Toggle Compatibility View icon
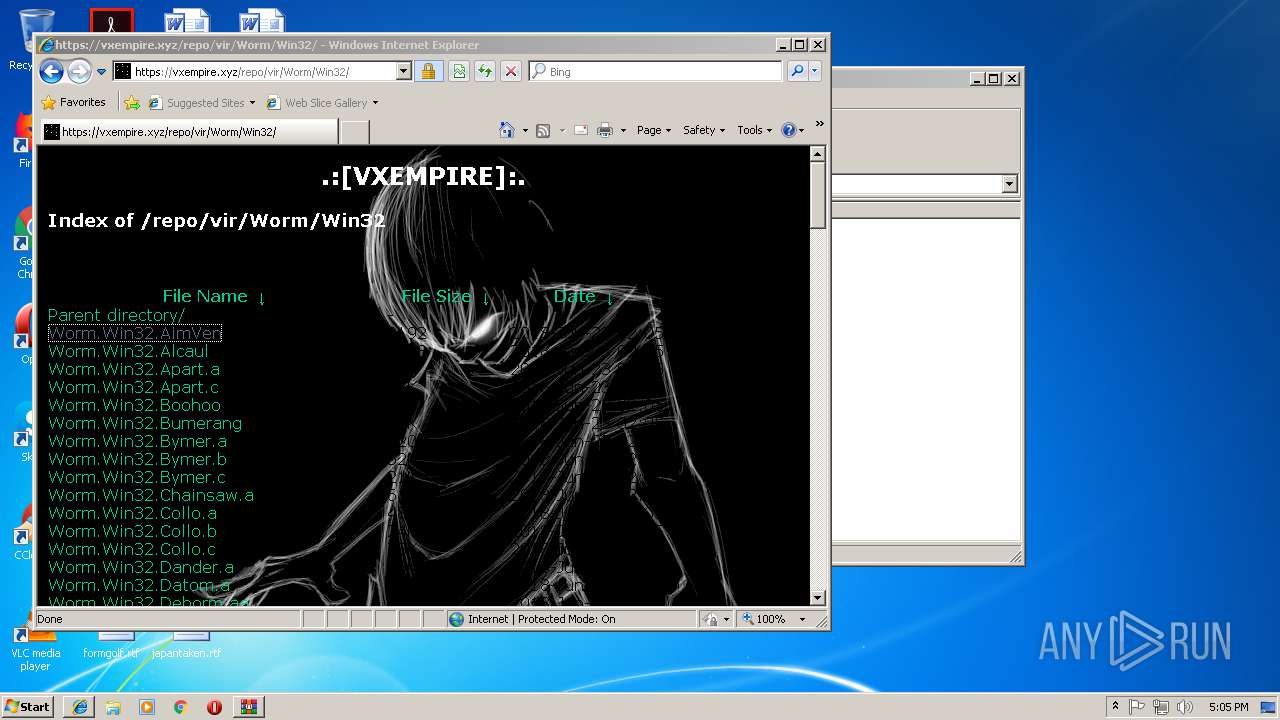The image size is (1280, 720). [x=459, y=72]
